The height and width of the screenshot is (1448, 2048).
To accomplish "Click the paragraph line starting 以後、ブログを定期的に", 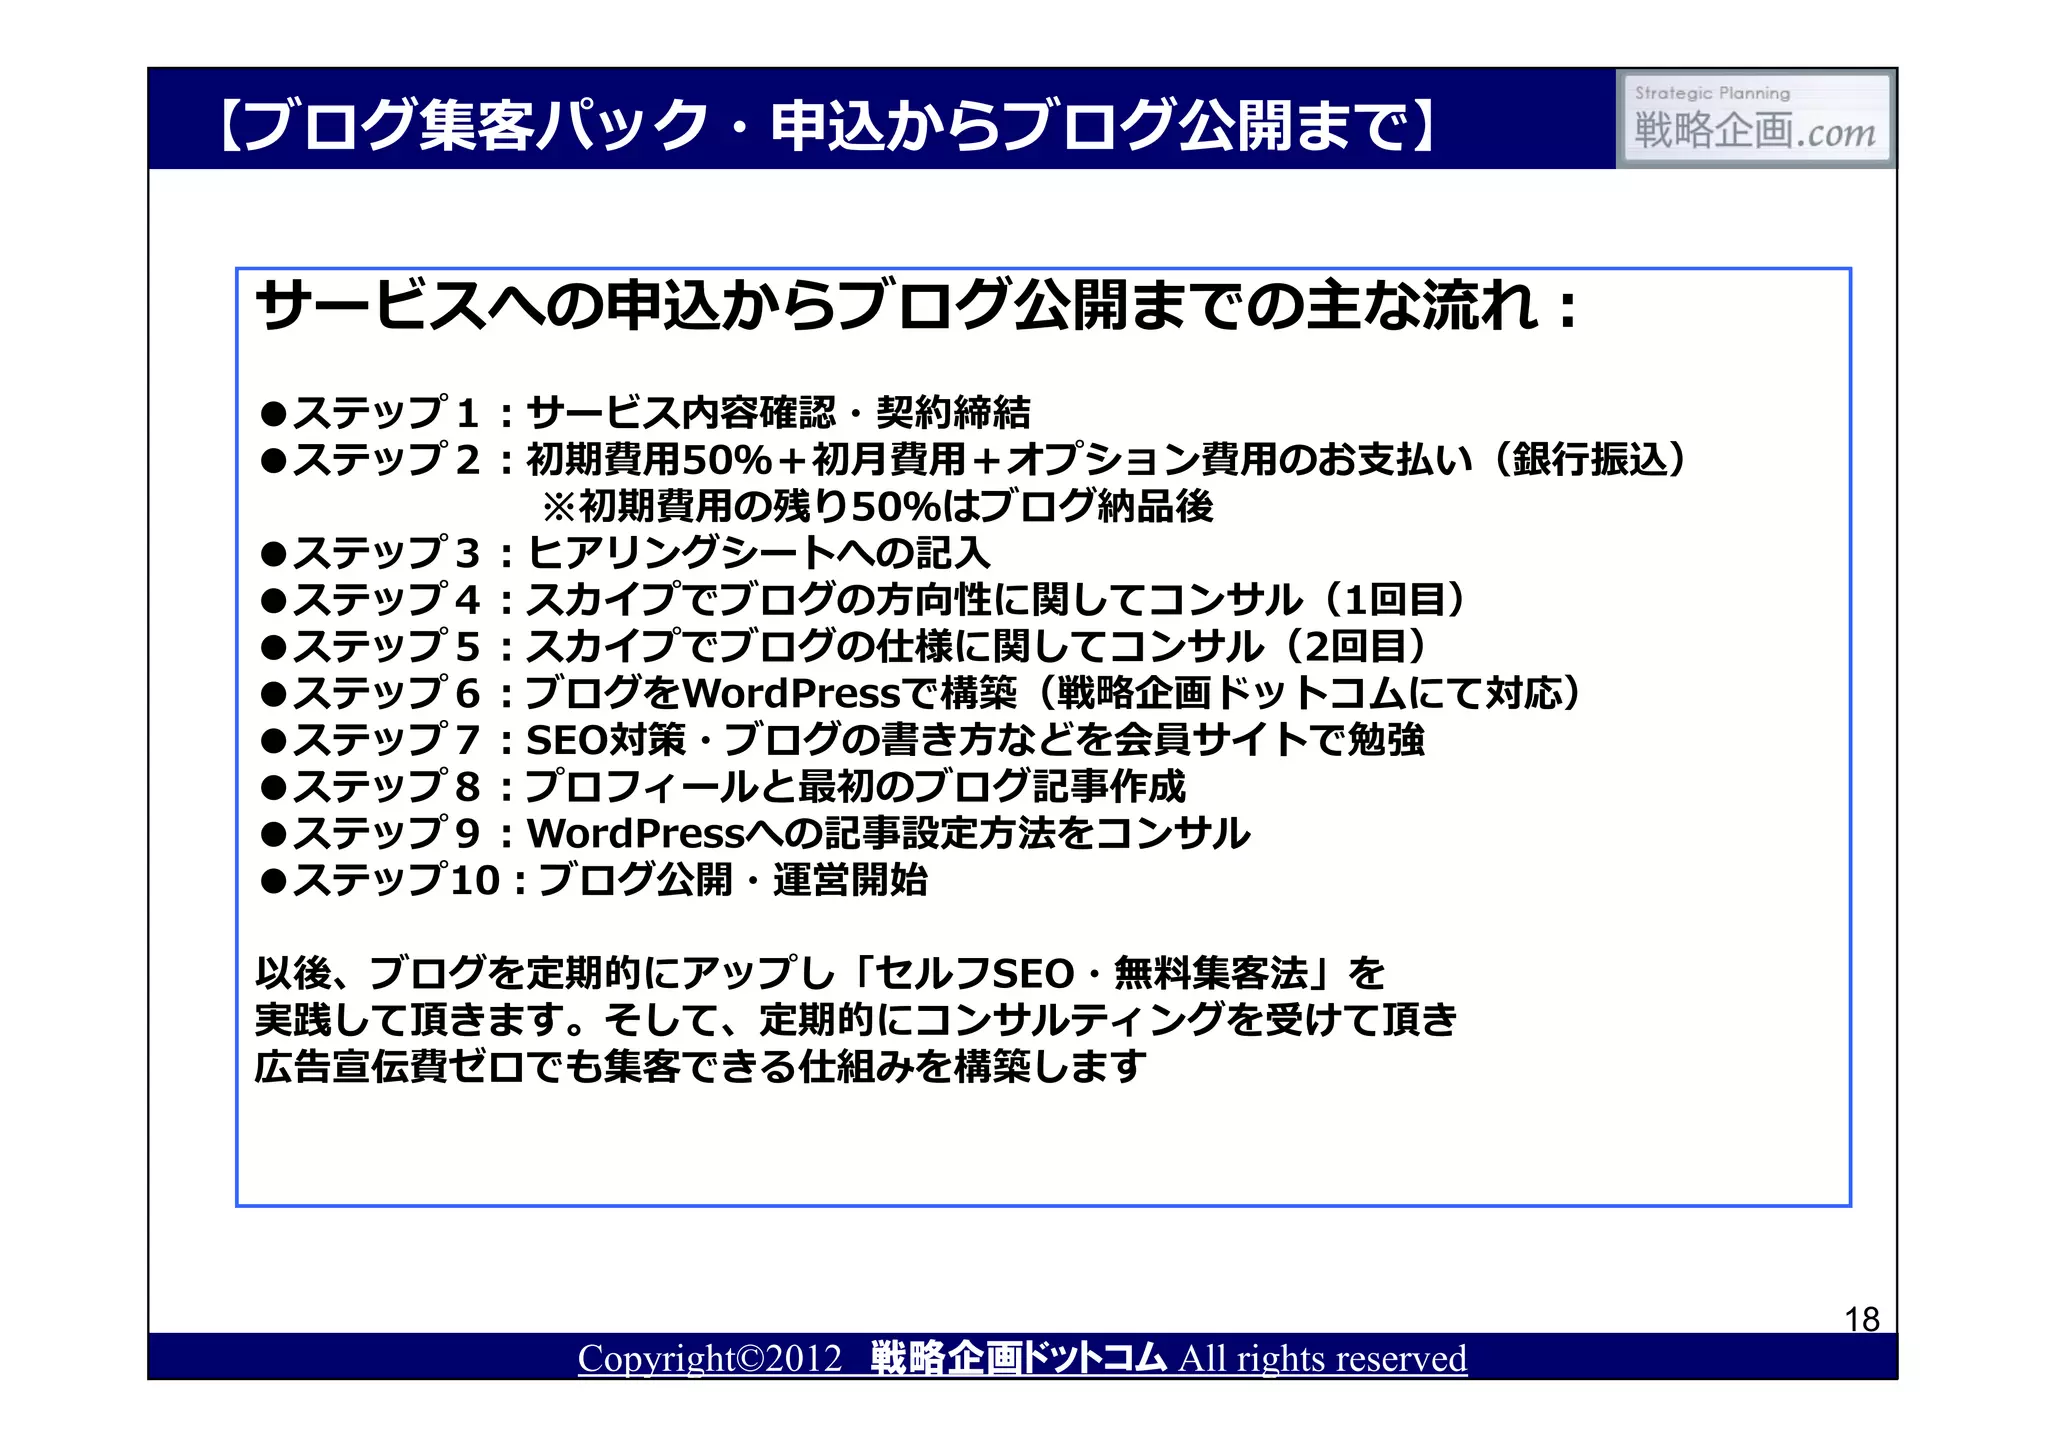I will [820, 973].
